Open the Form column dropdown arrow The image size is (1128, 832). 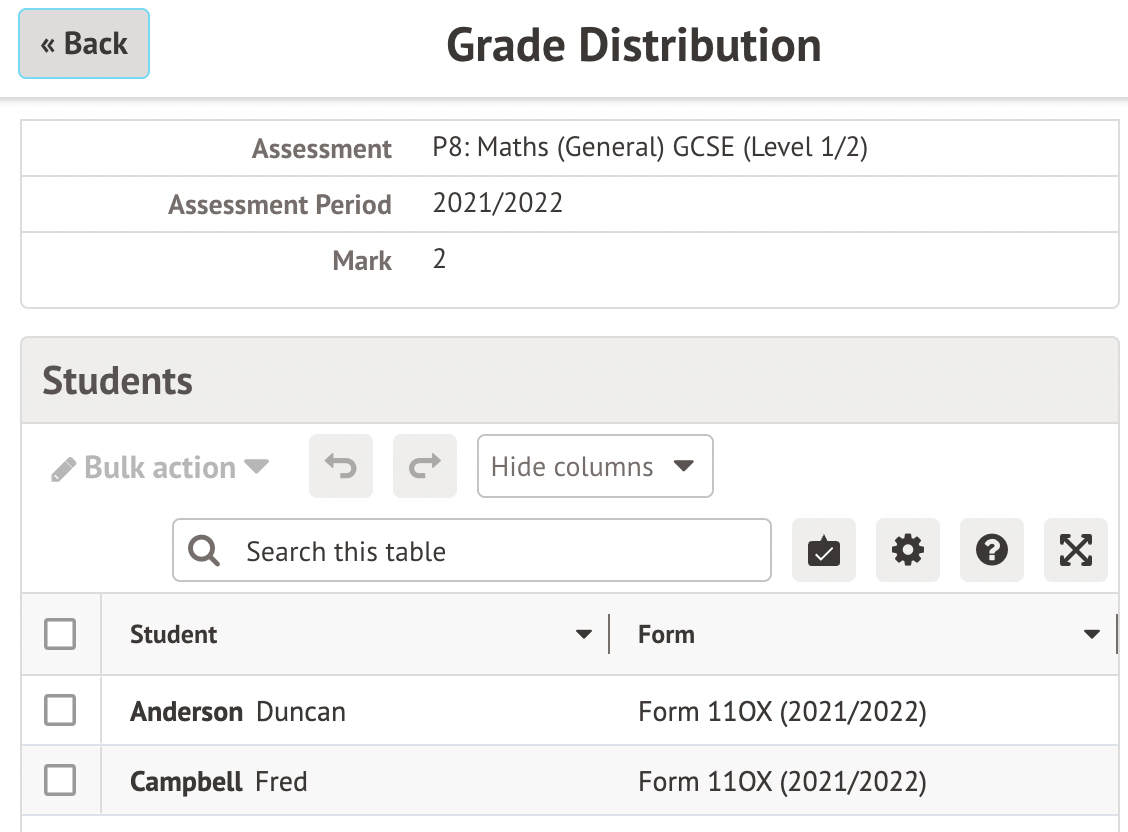click(x=1092, y=634)
